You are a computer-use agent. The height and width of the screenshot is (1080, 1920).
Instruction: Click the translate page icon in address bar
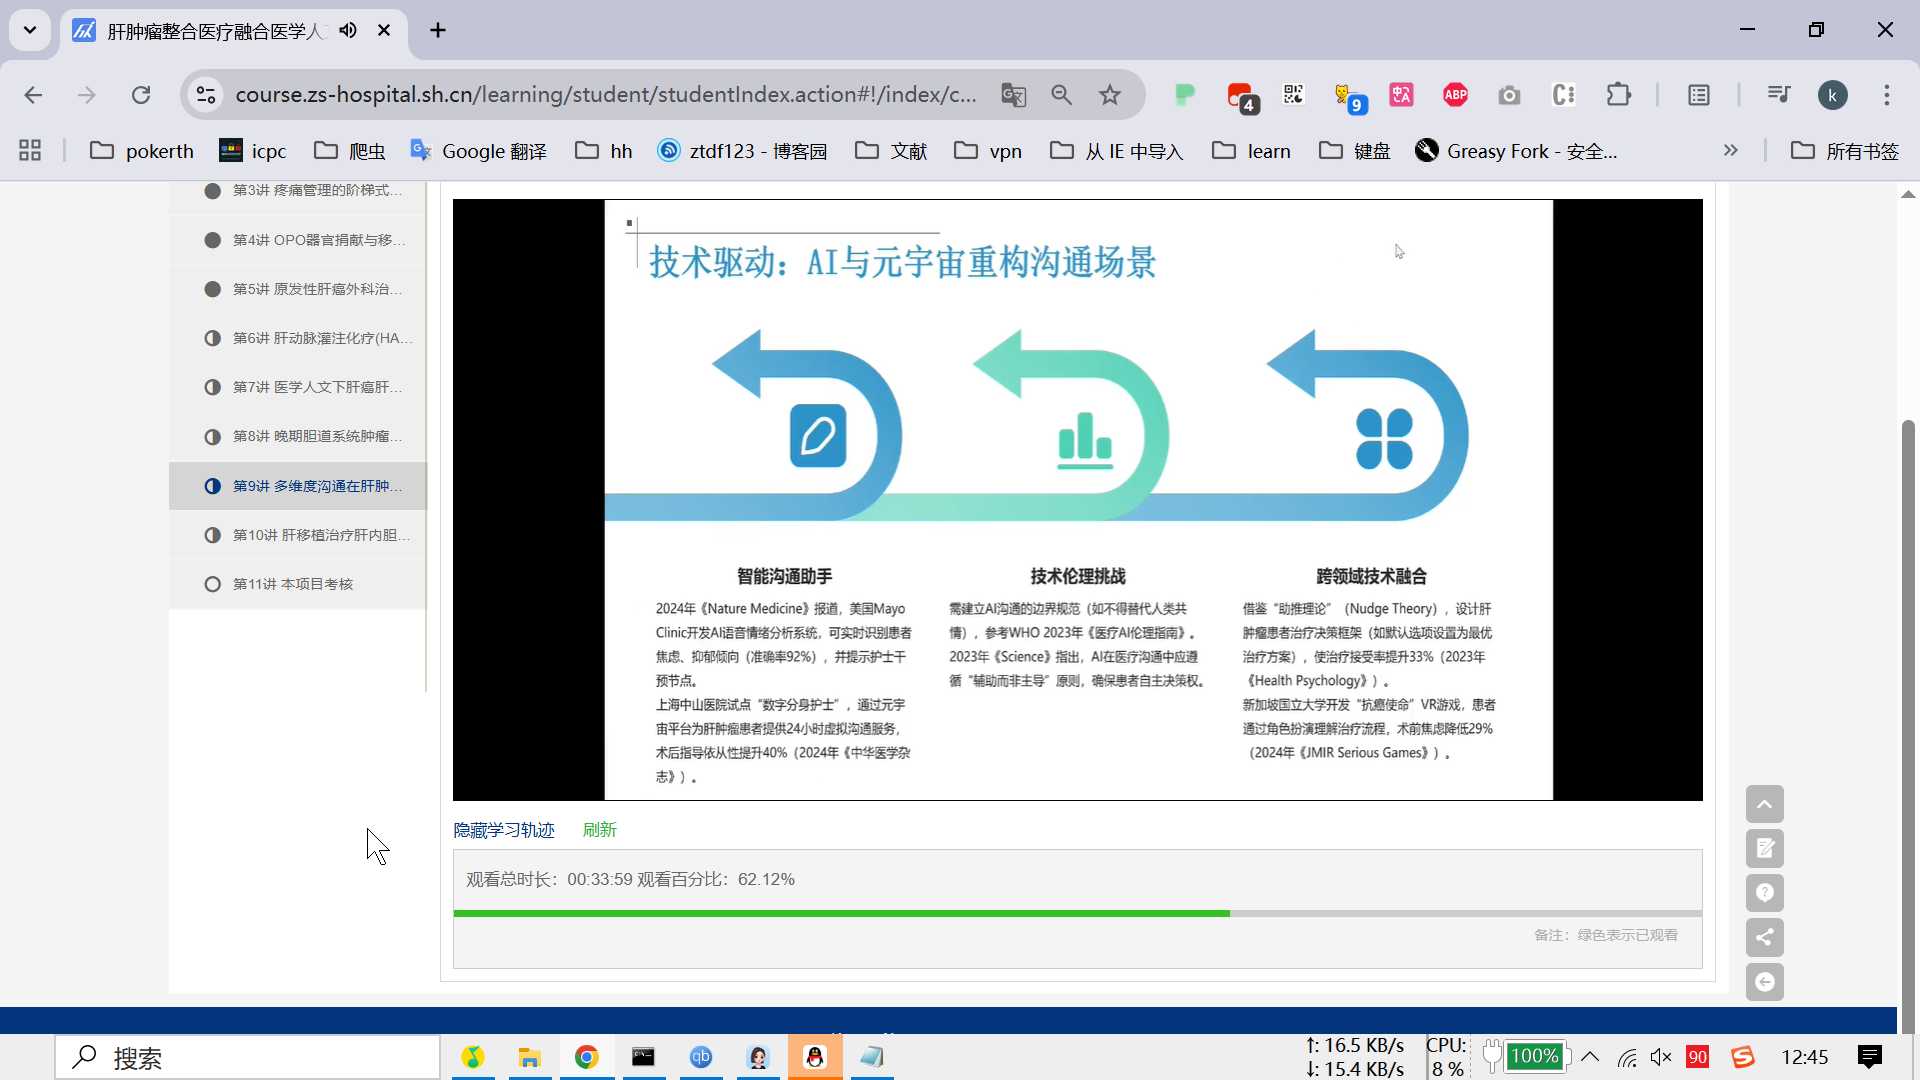[x=1013, y=95]
